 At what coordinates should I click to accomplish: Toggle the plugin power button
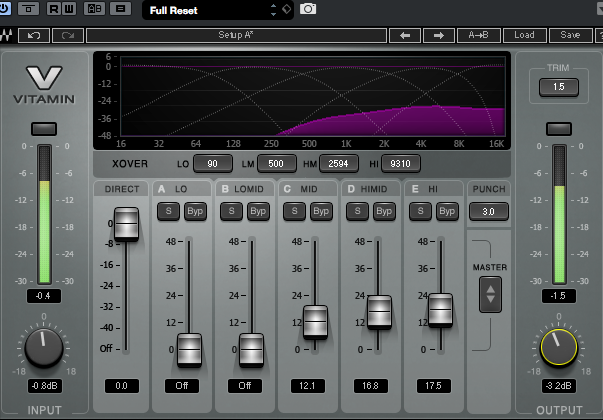pyautogui.click(x=5, y=8)
